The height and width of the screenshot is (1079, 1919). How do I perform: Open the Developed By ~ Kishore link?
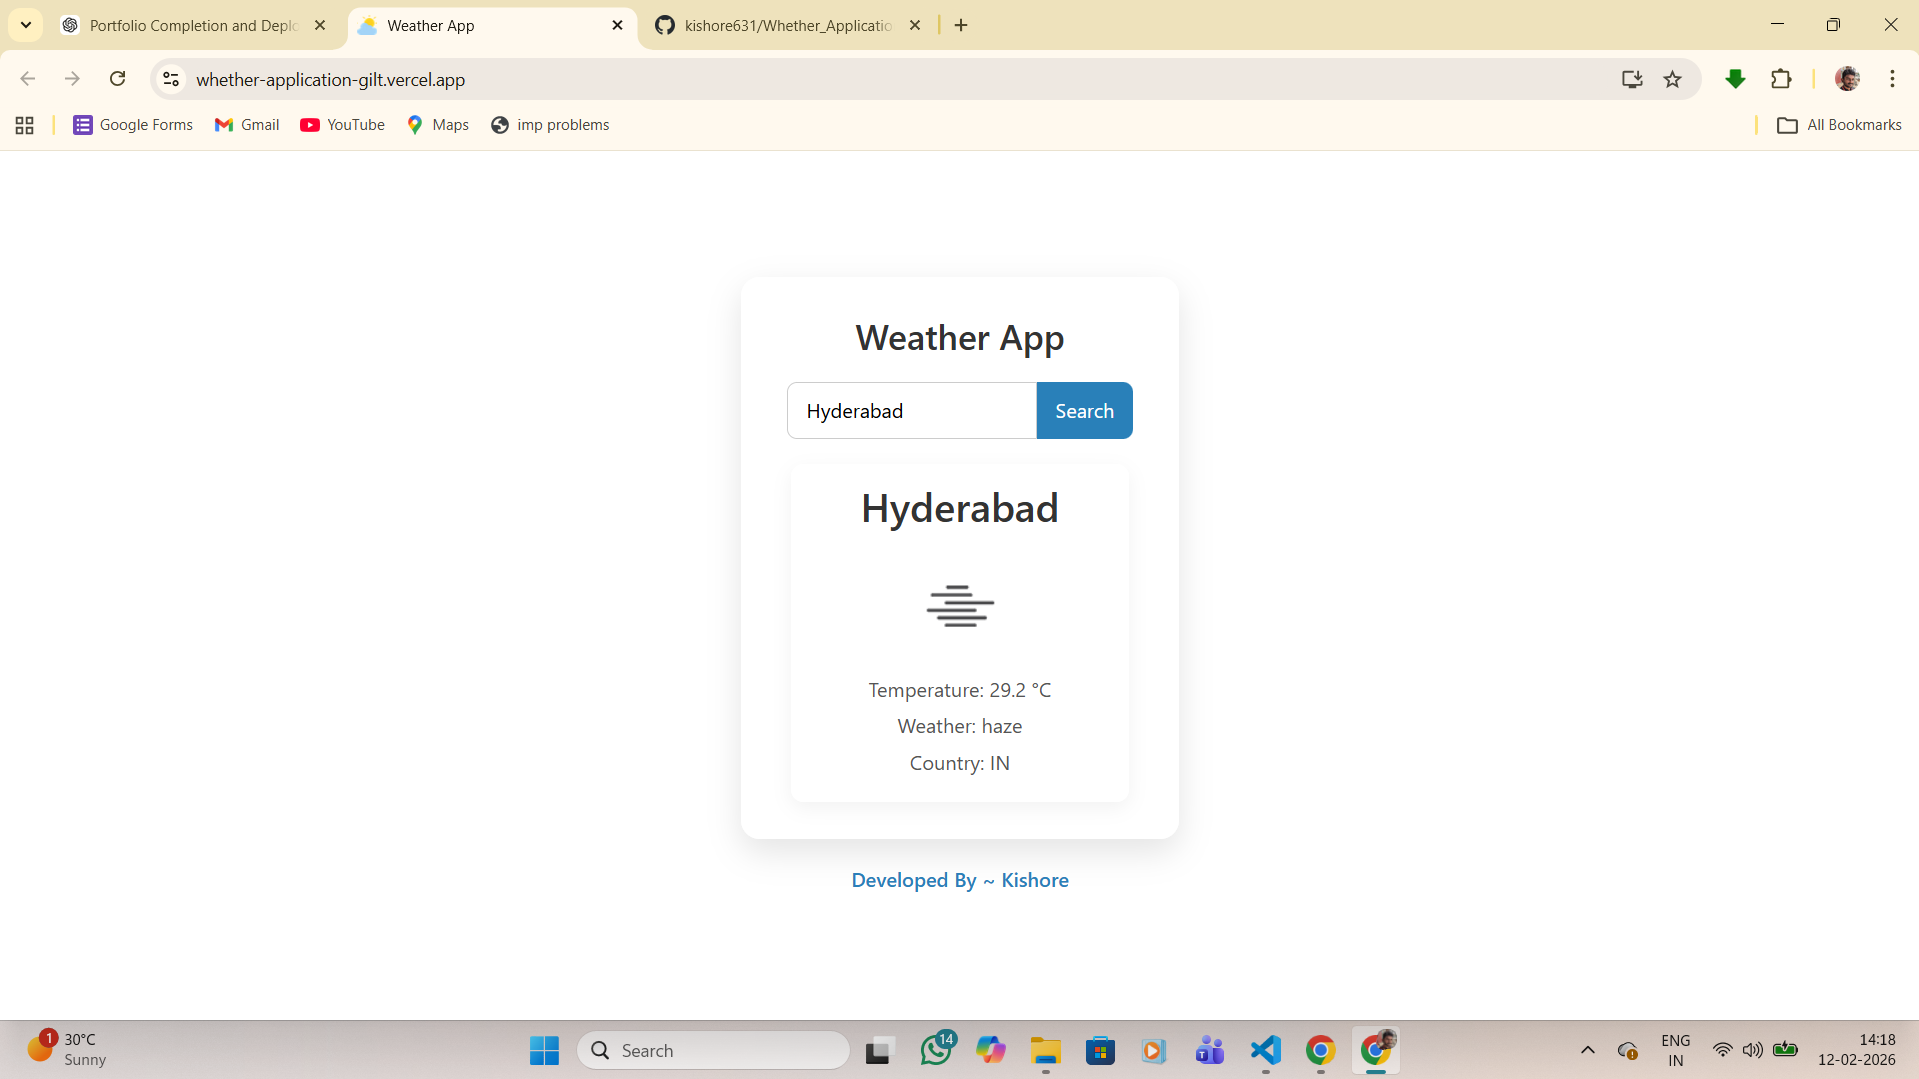(x=959, y=880)
